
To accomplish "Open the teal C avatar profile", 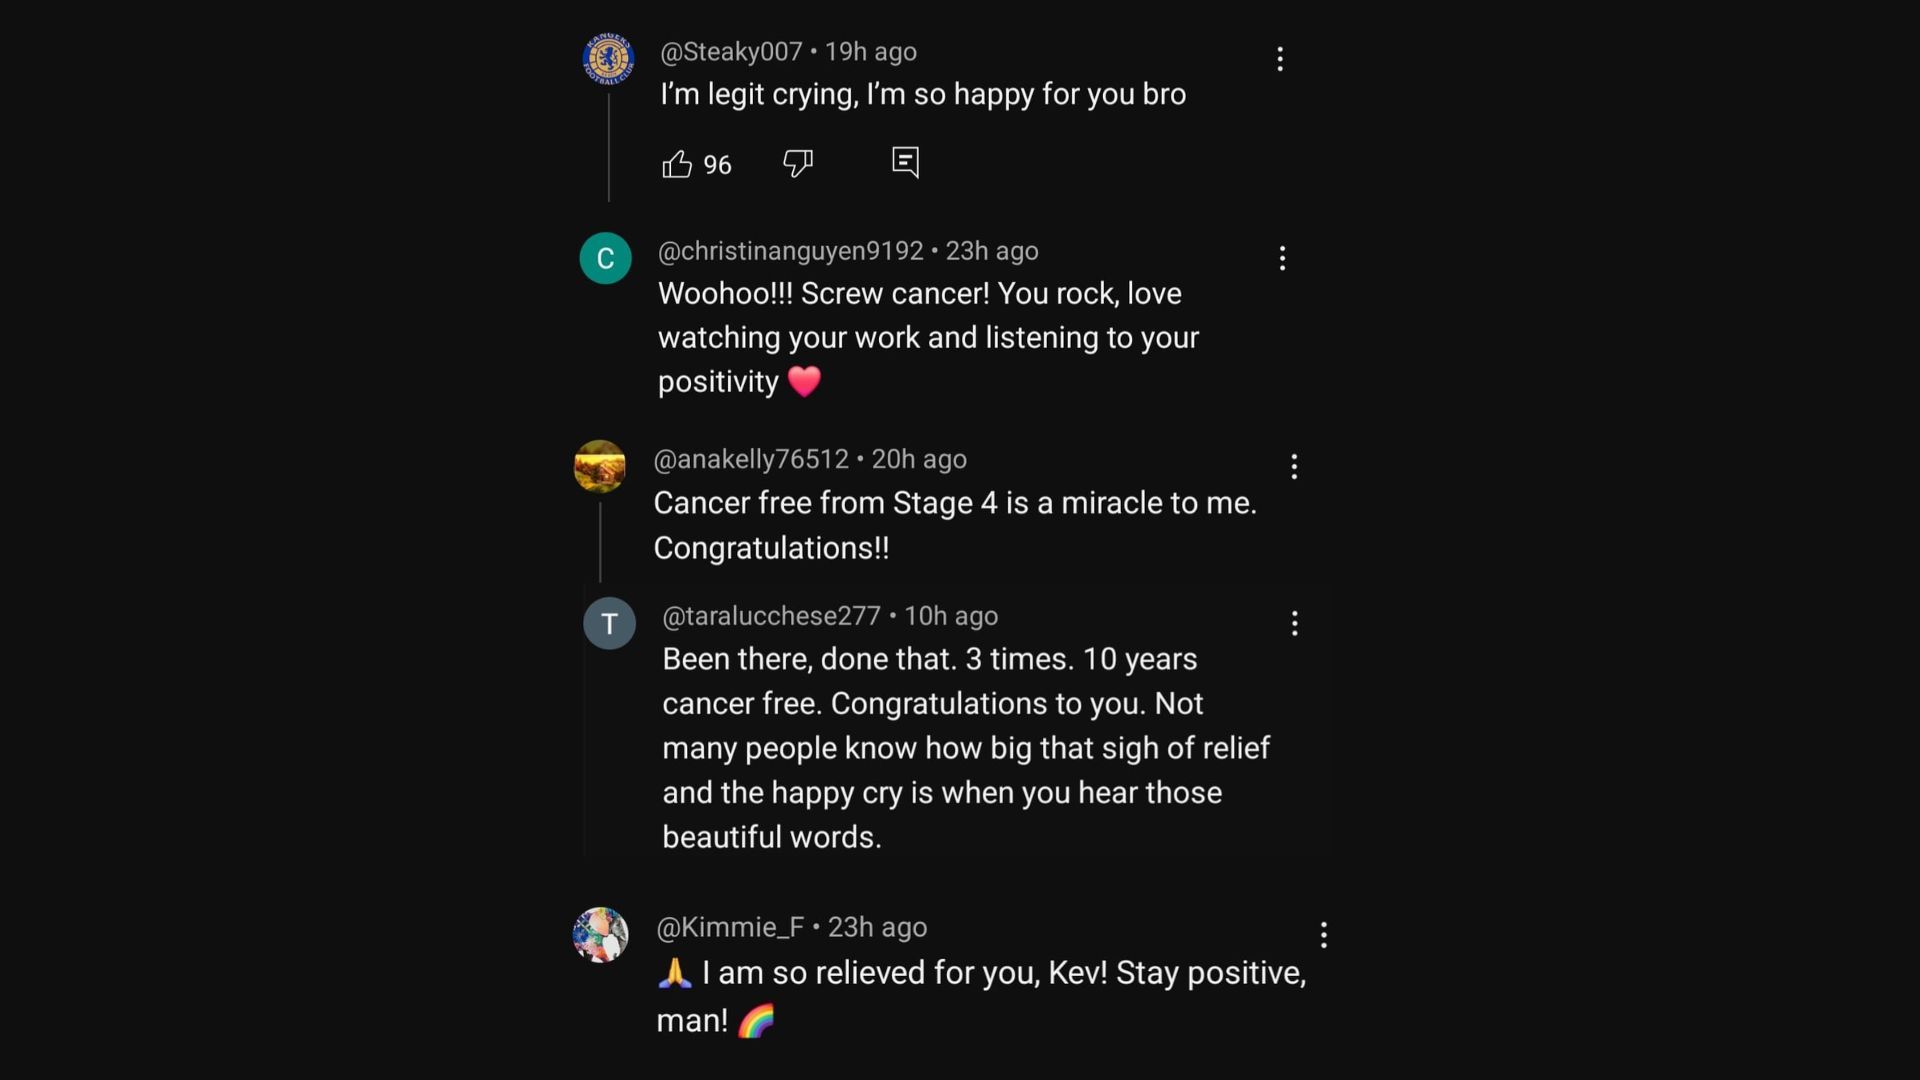I will (x=605, y=258).
